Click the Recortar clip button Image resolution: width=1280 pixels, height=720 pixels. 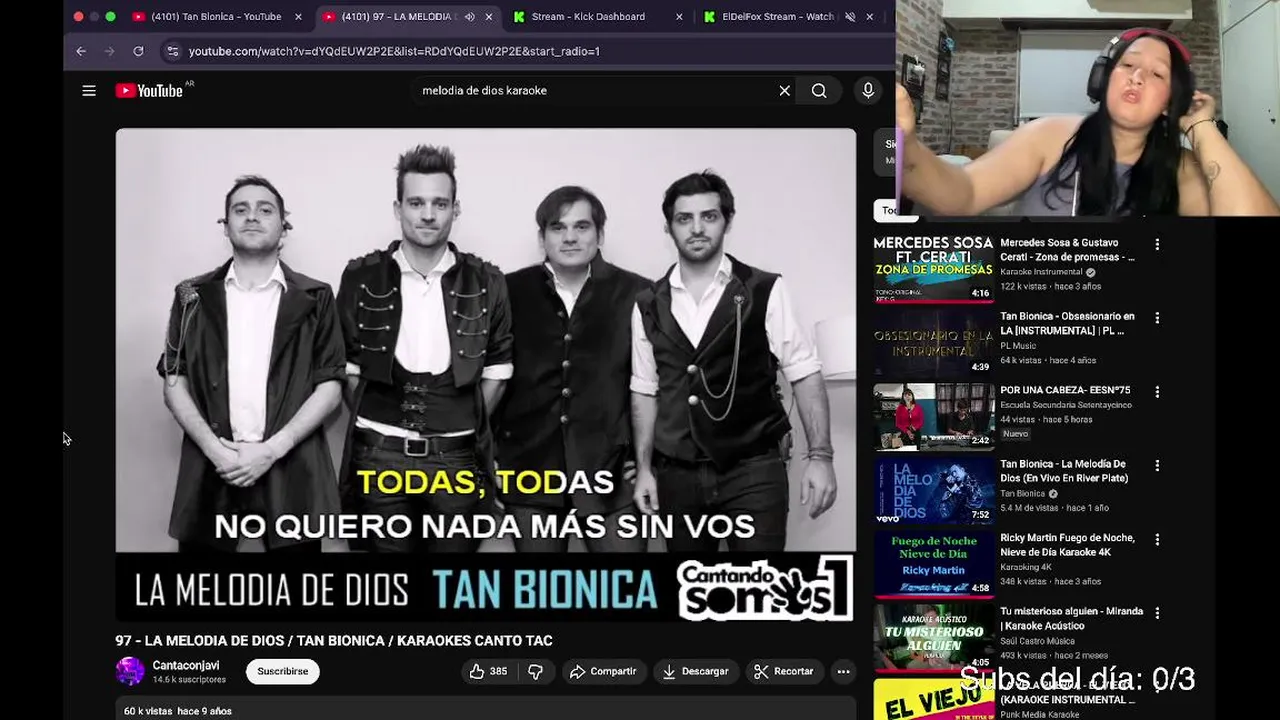coord(784,672)
